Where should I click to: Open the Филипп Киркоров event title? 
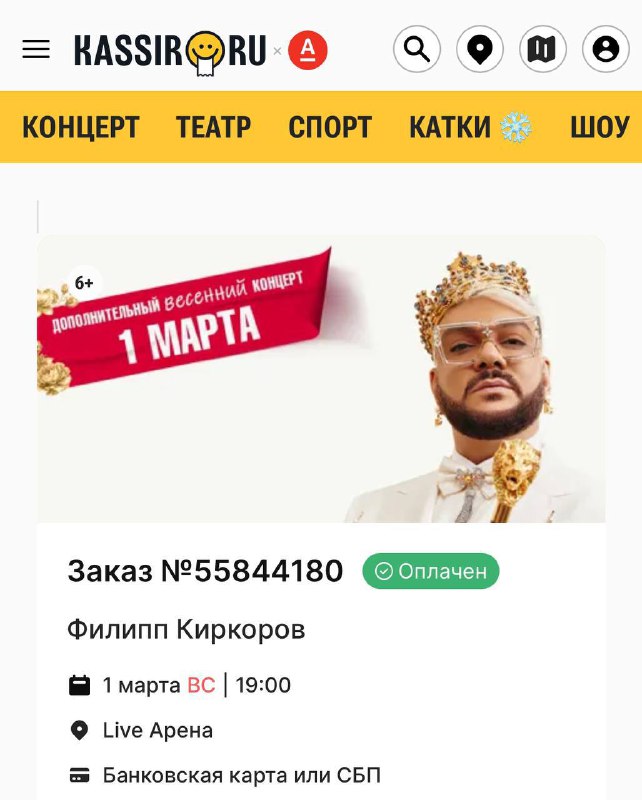186,629
